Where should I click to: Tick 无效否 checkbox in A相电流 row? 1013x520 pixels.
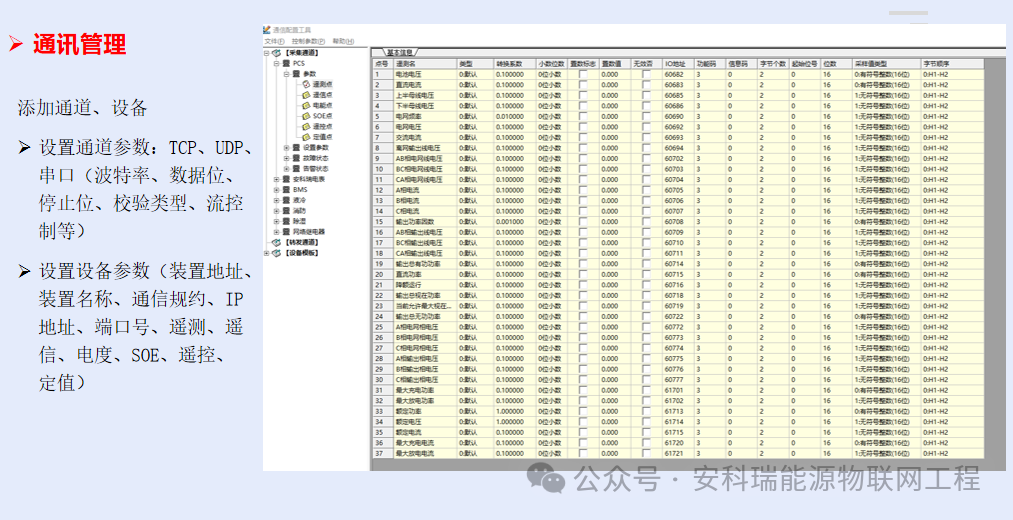647,190
